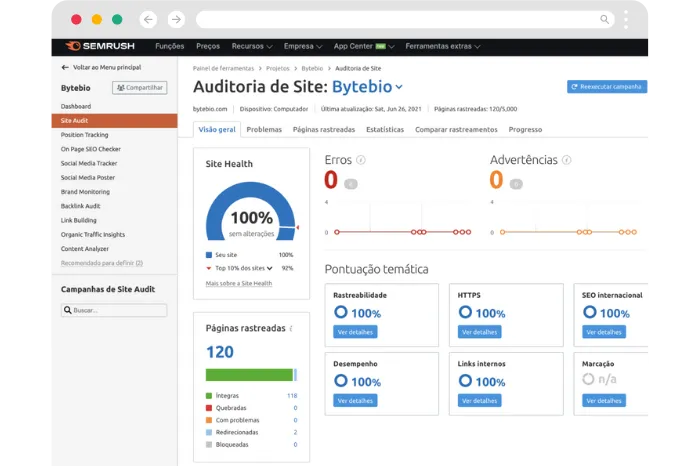The image size is (700, 466).
Task: Click the Marcação n/a circle icon
Action: (588, 379)
